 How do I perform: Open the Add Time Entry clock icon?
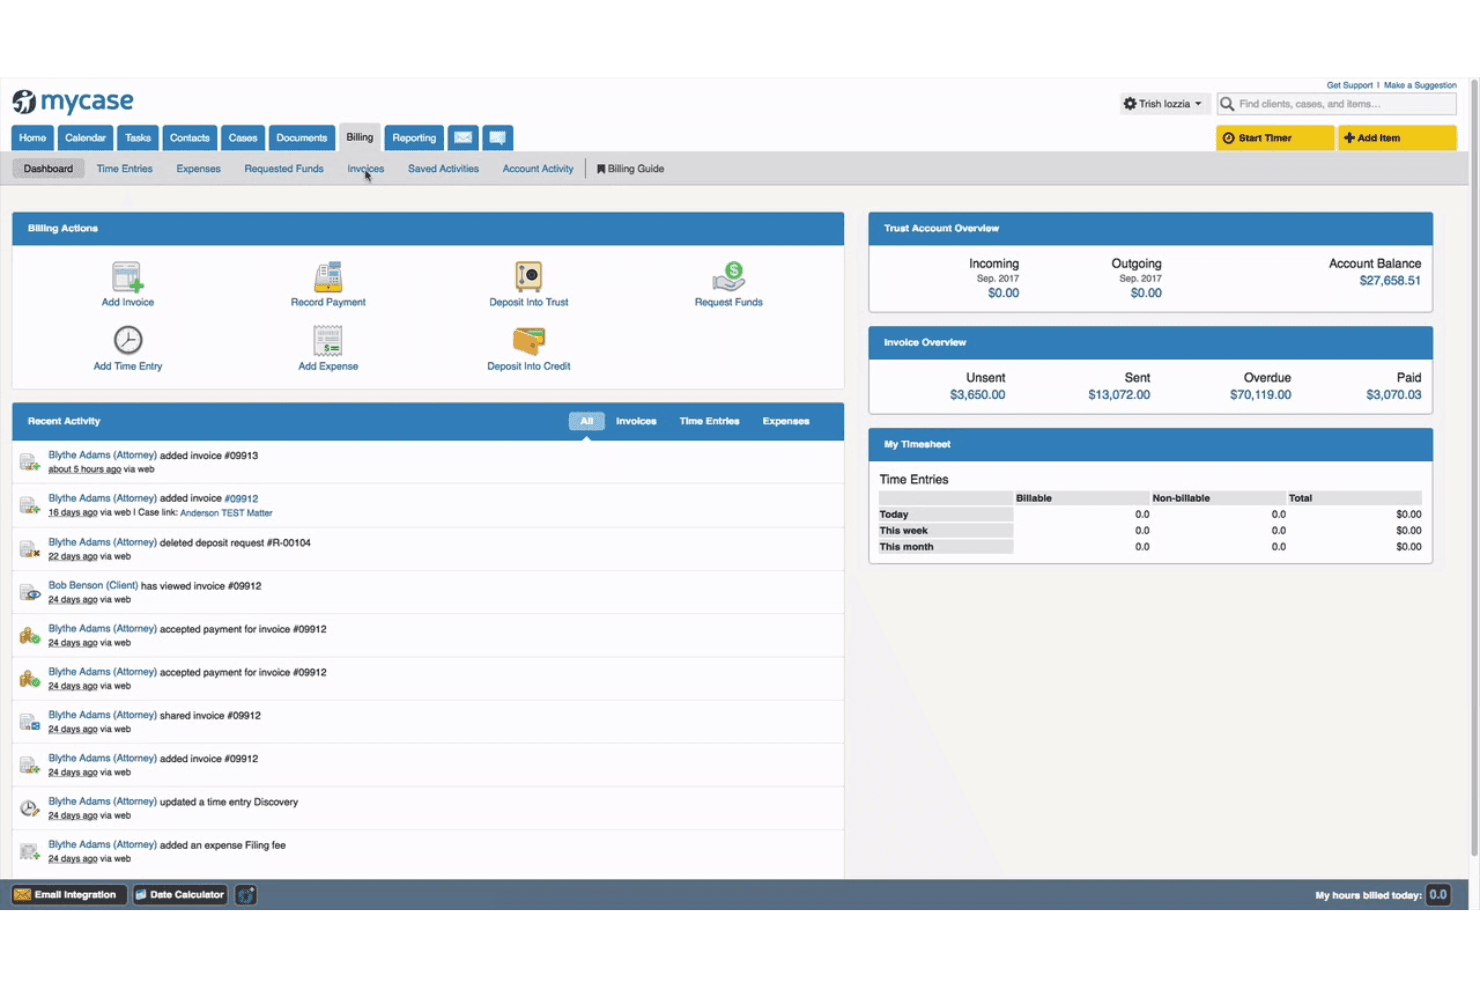(x=128, y=340)
